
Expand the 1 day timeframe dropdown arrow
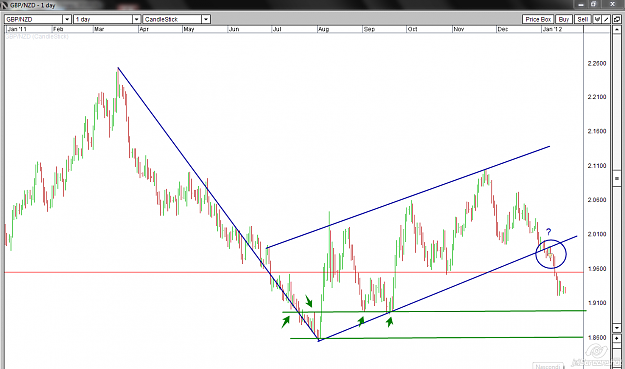pyautogui.click(x=136, y=19)
